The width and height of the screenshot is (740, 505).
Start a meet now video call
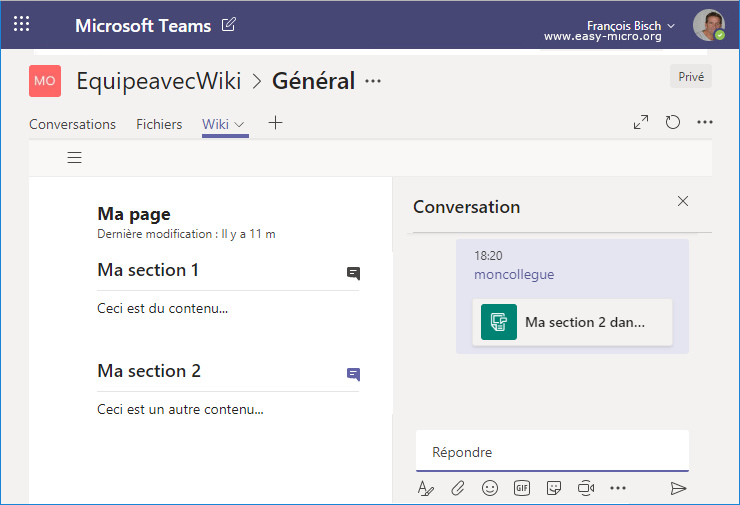tap(586, 488)
